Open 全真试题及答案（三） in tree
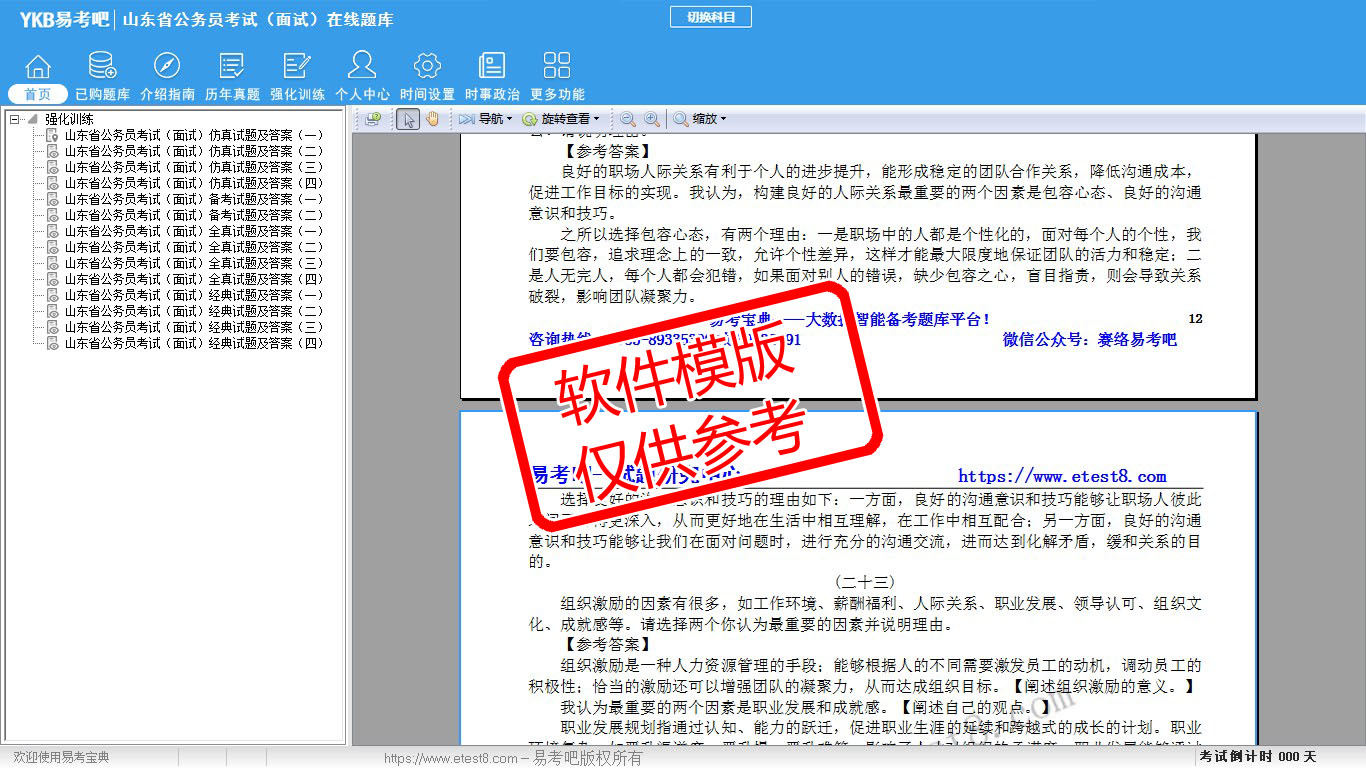The height and width of the screenshot is (768, 1366). 194,263
